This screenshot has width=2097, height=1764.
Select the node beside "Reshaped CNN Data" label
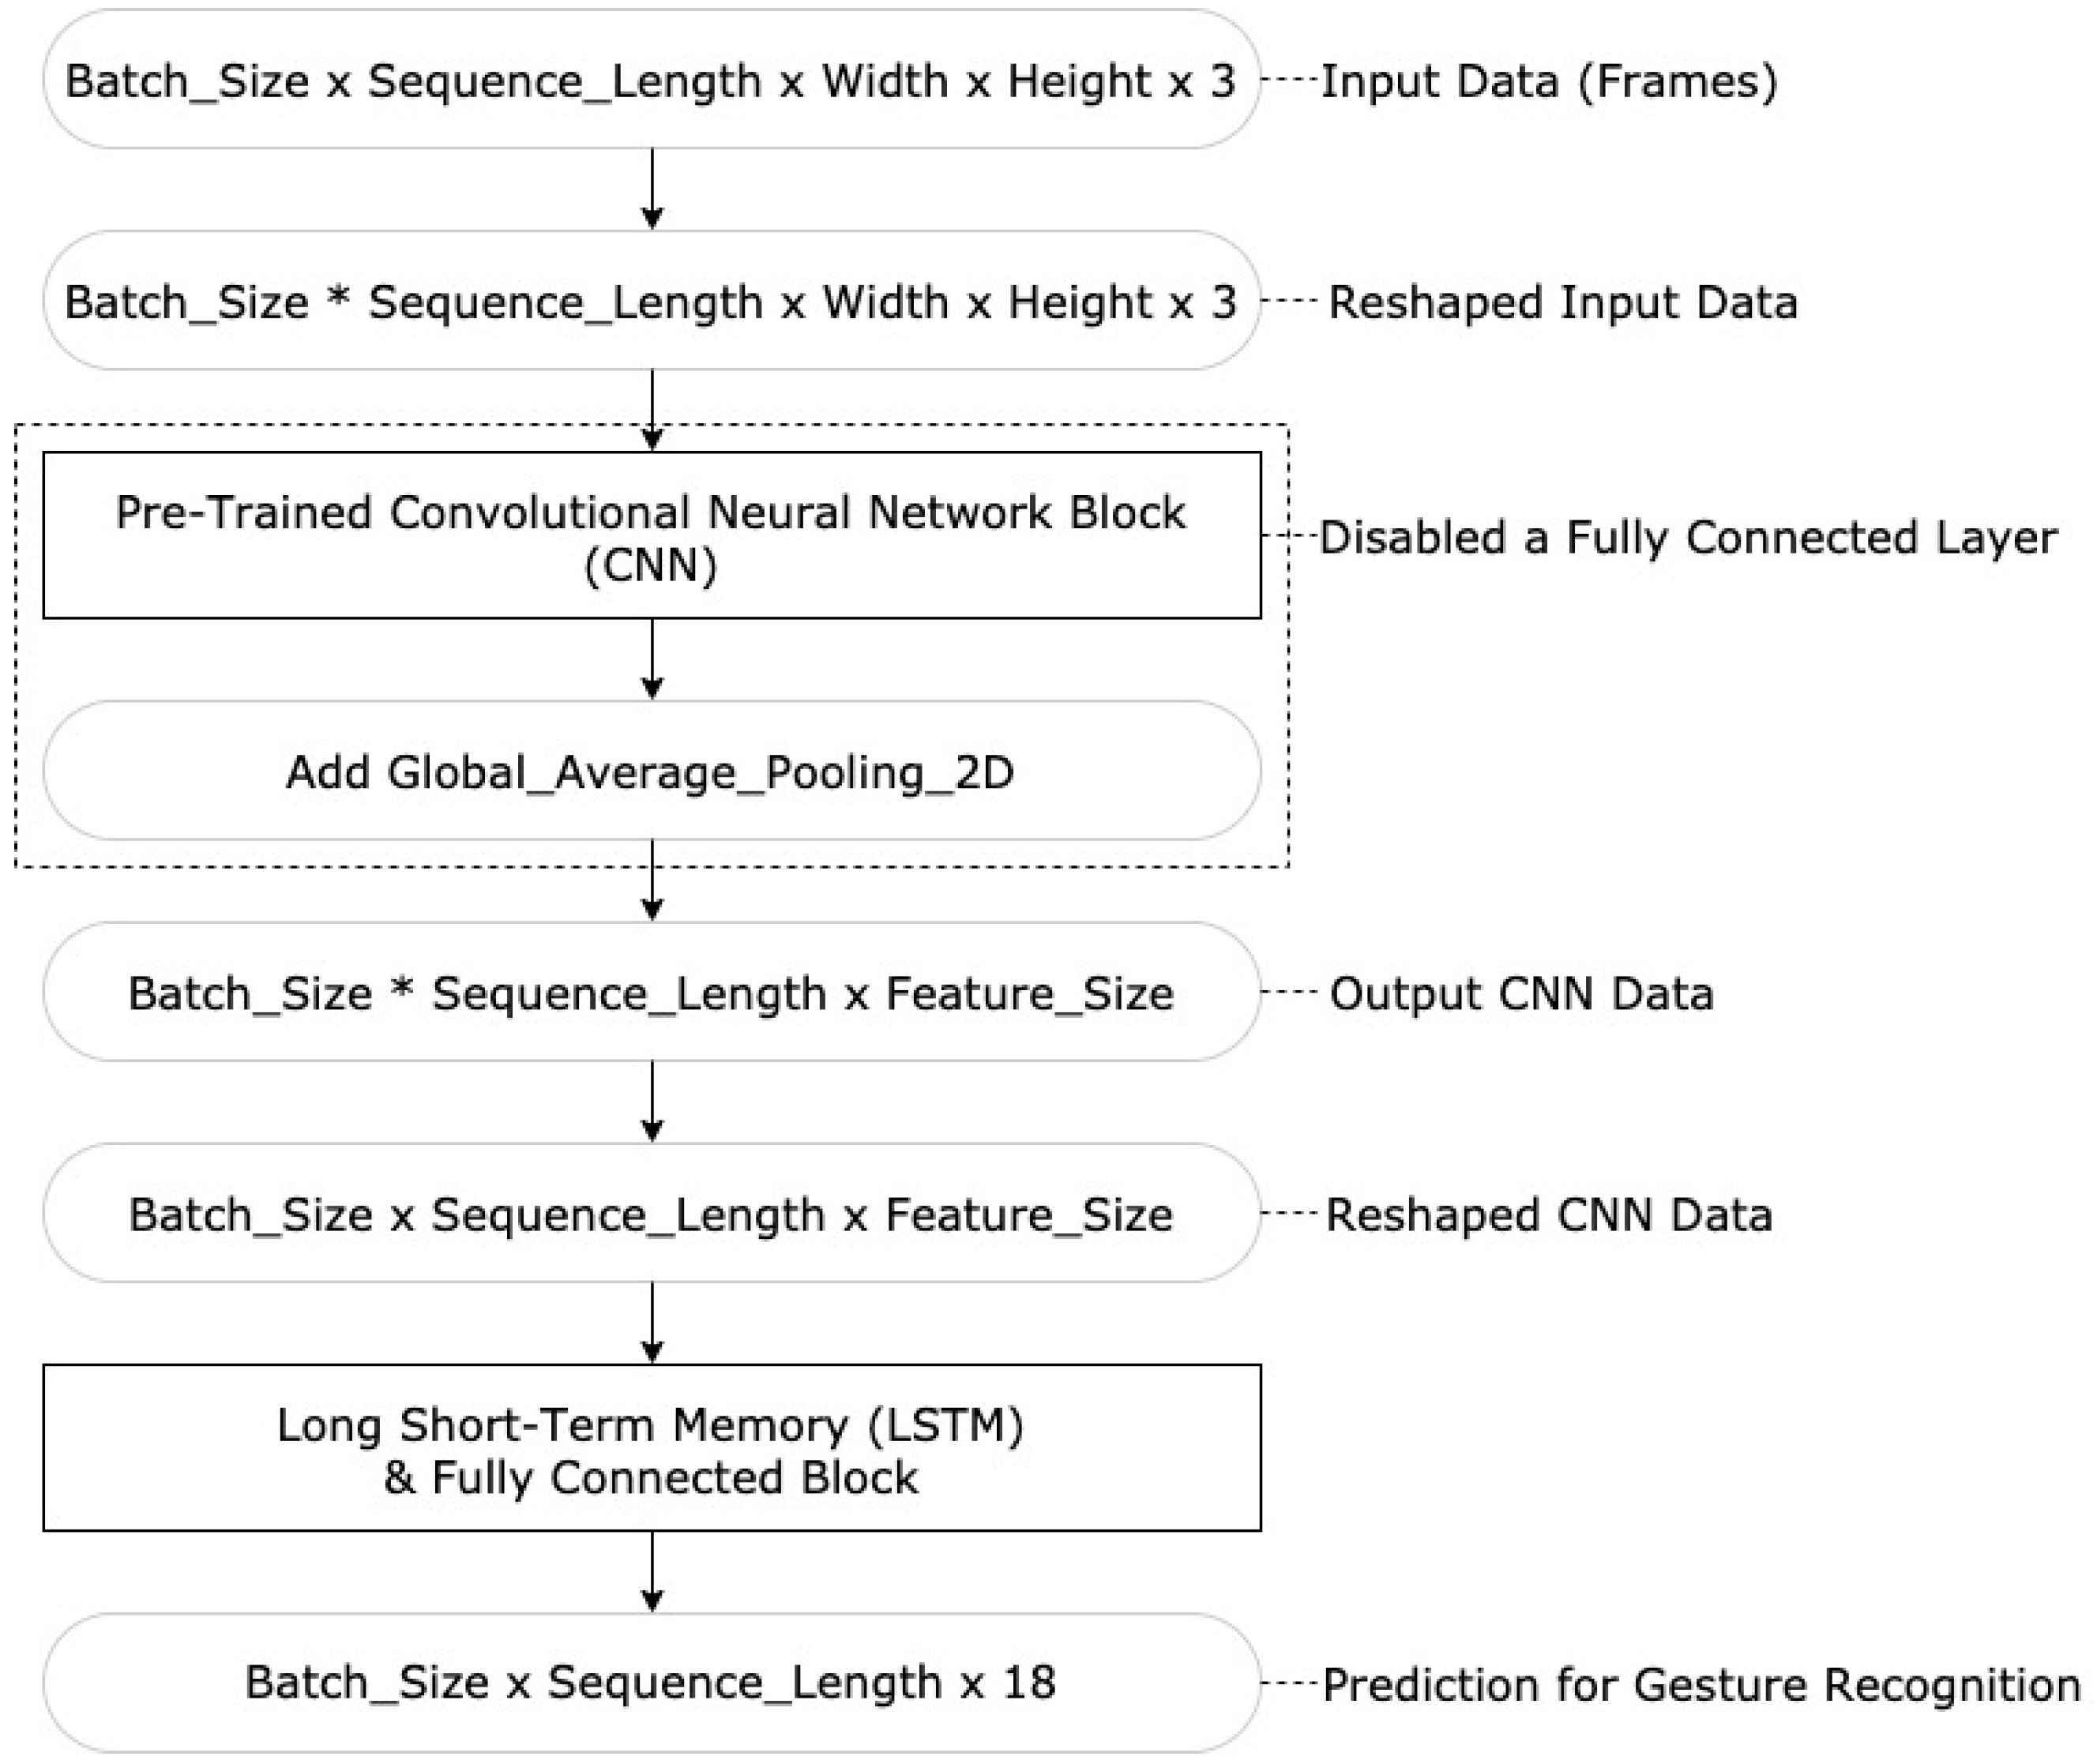tap(651, 1214)
